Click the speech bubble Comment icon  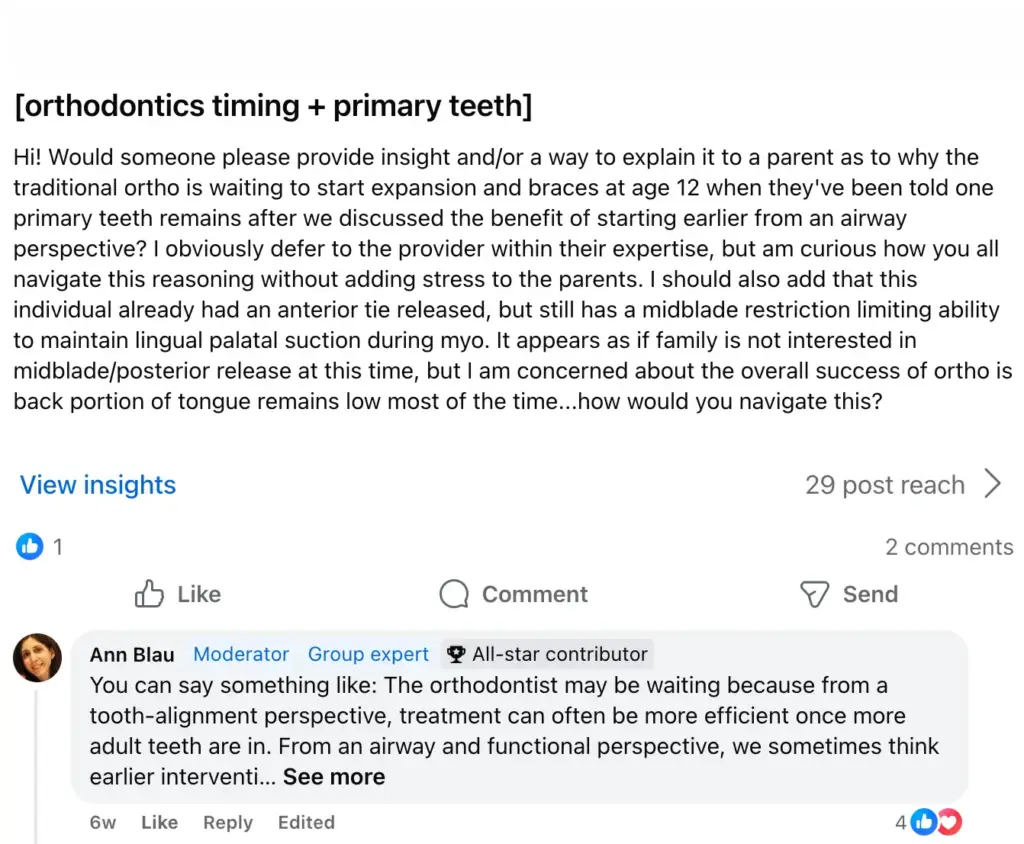click(454, 594)
